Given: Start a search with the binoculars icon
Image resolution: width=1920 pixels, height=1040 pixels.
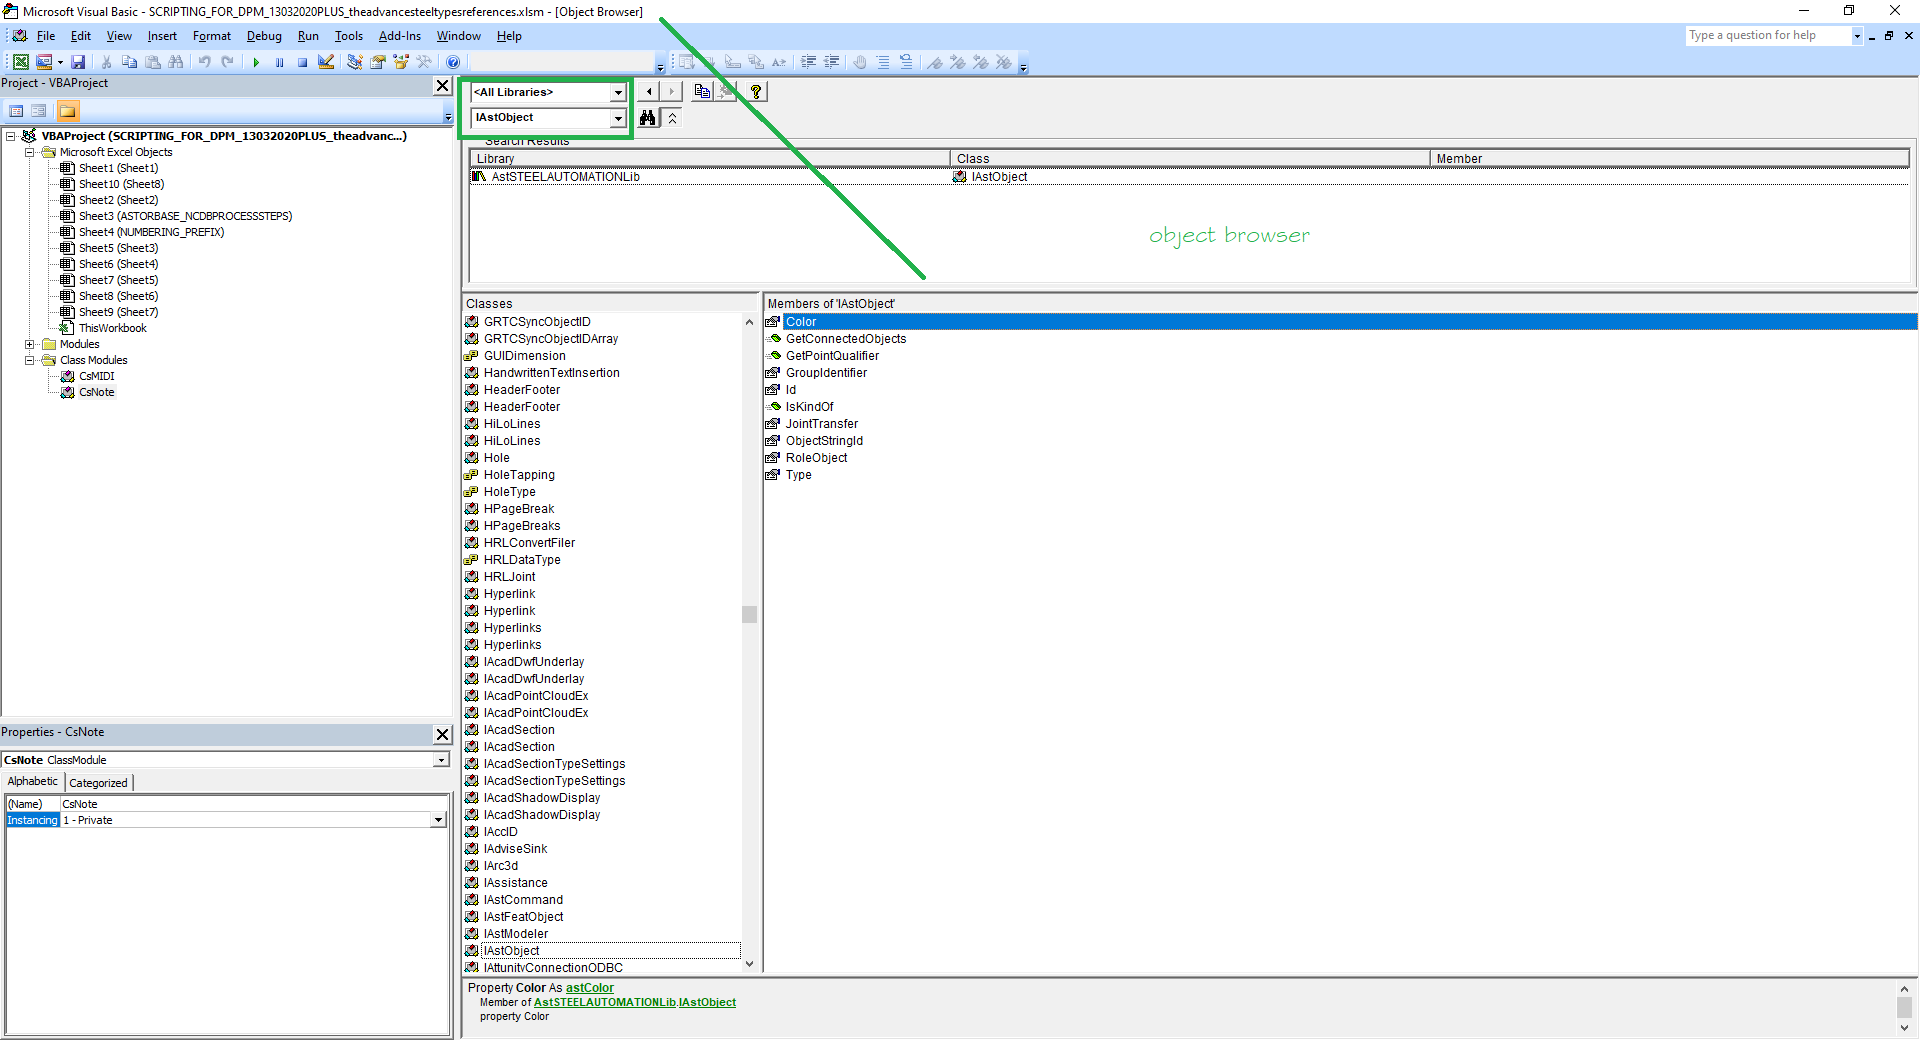Looking at the screenshot, I should [x=648, y=117].
